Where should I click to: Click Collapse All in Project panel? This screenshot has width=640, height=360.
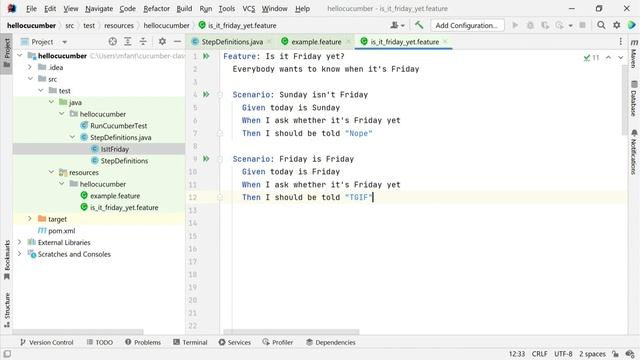click(x=143, y=42)
